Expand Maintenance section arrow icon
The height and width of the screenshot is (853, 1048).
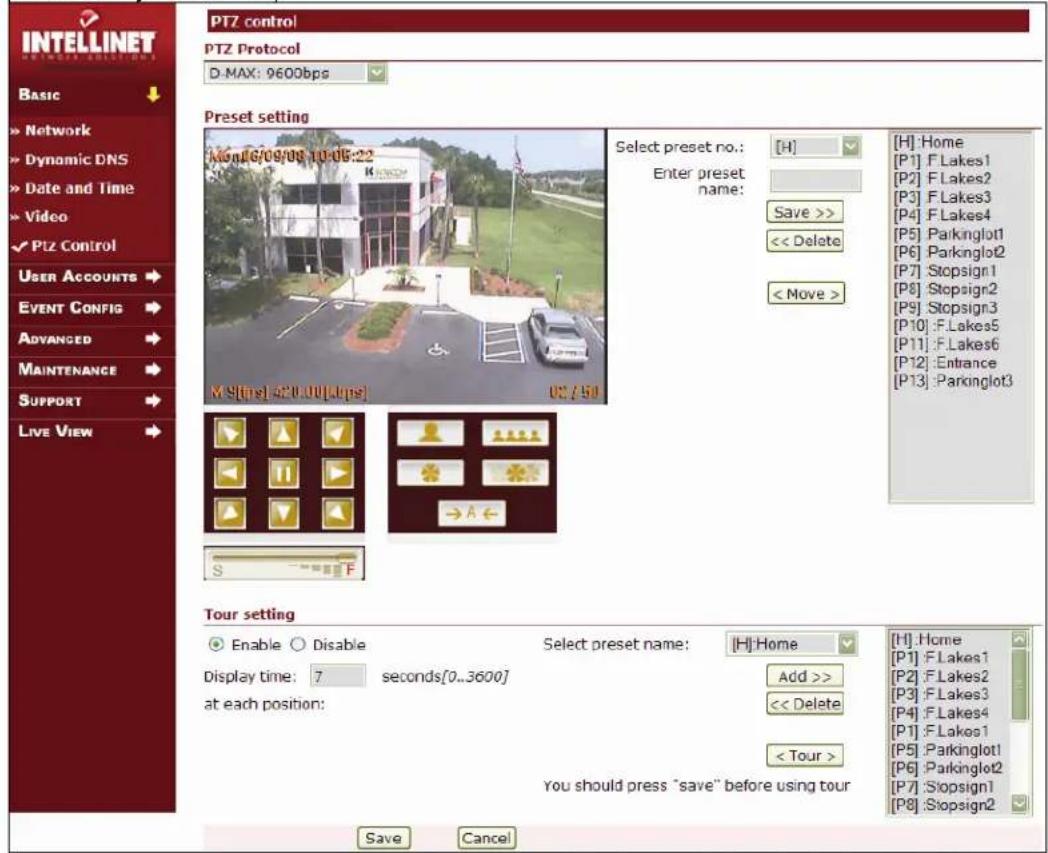(153, 369)
